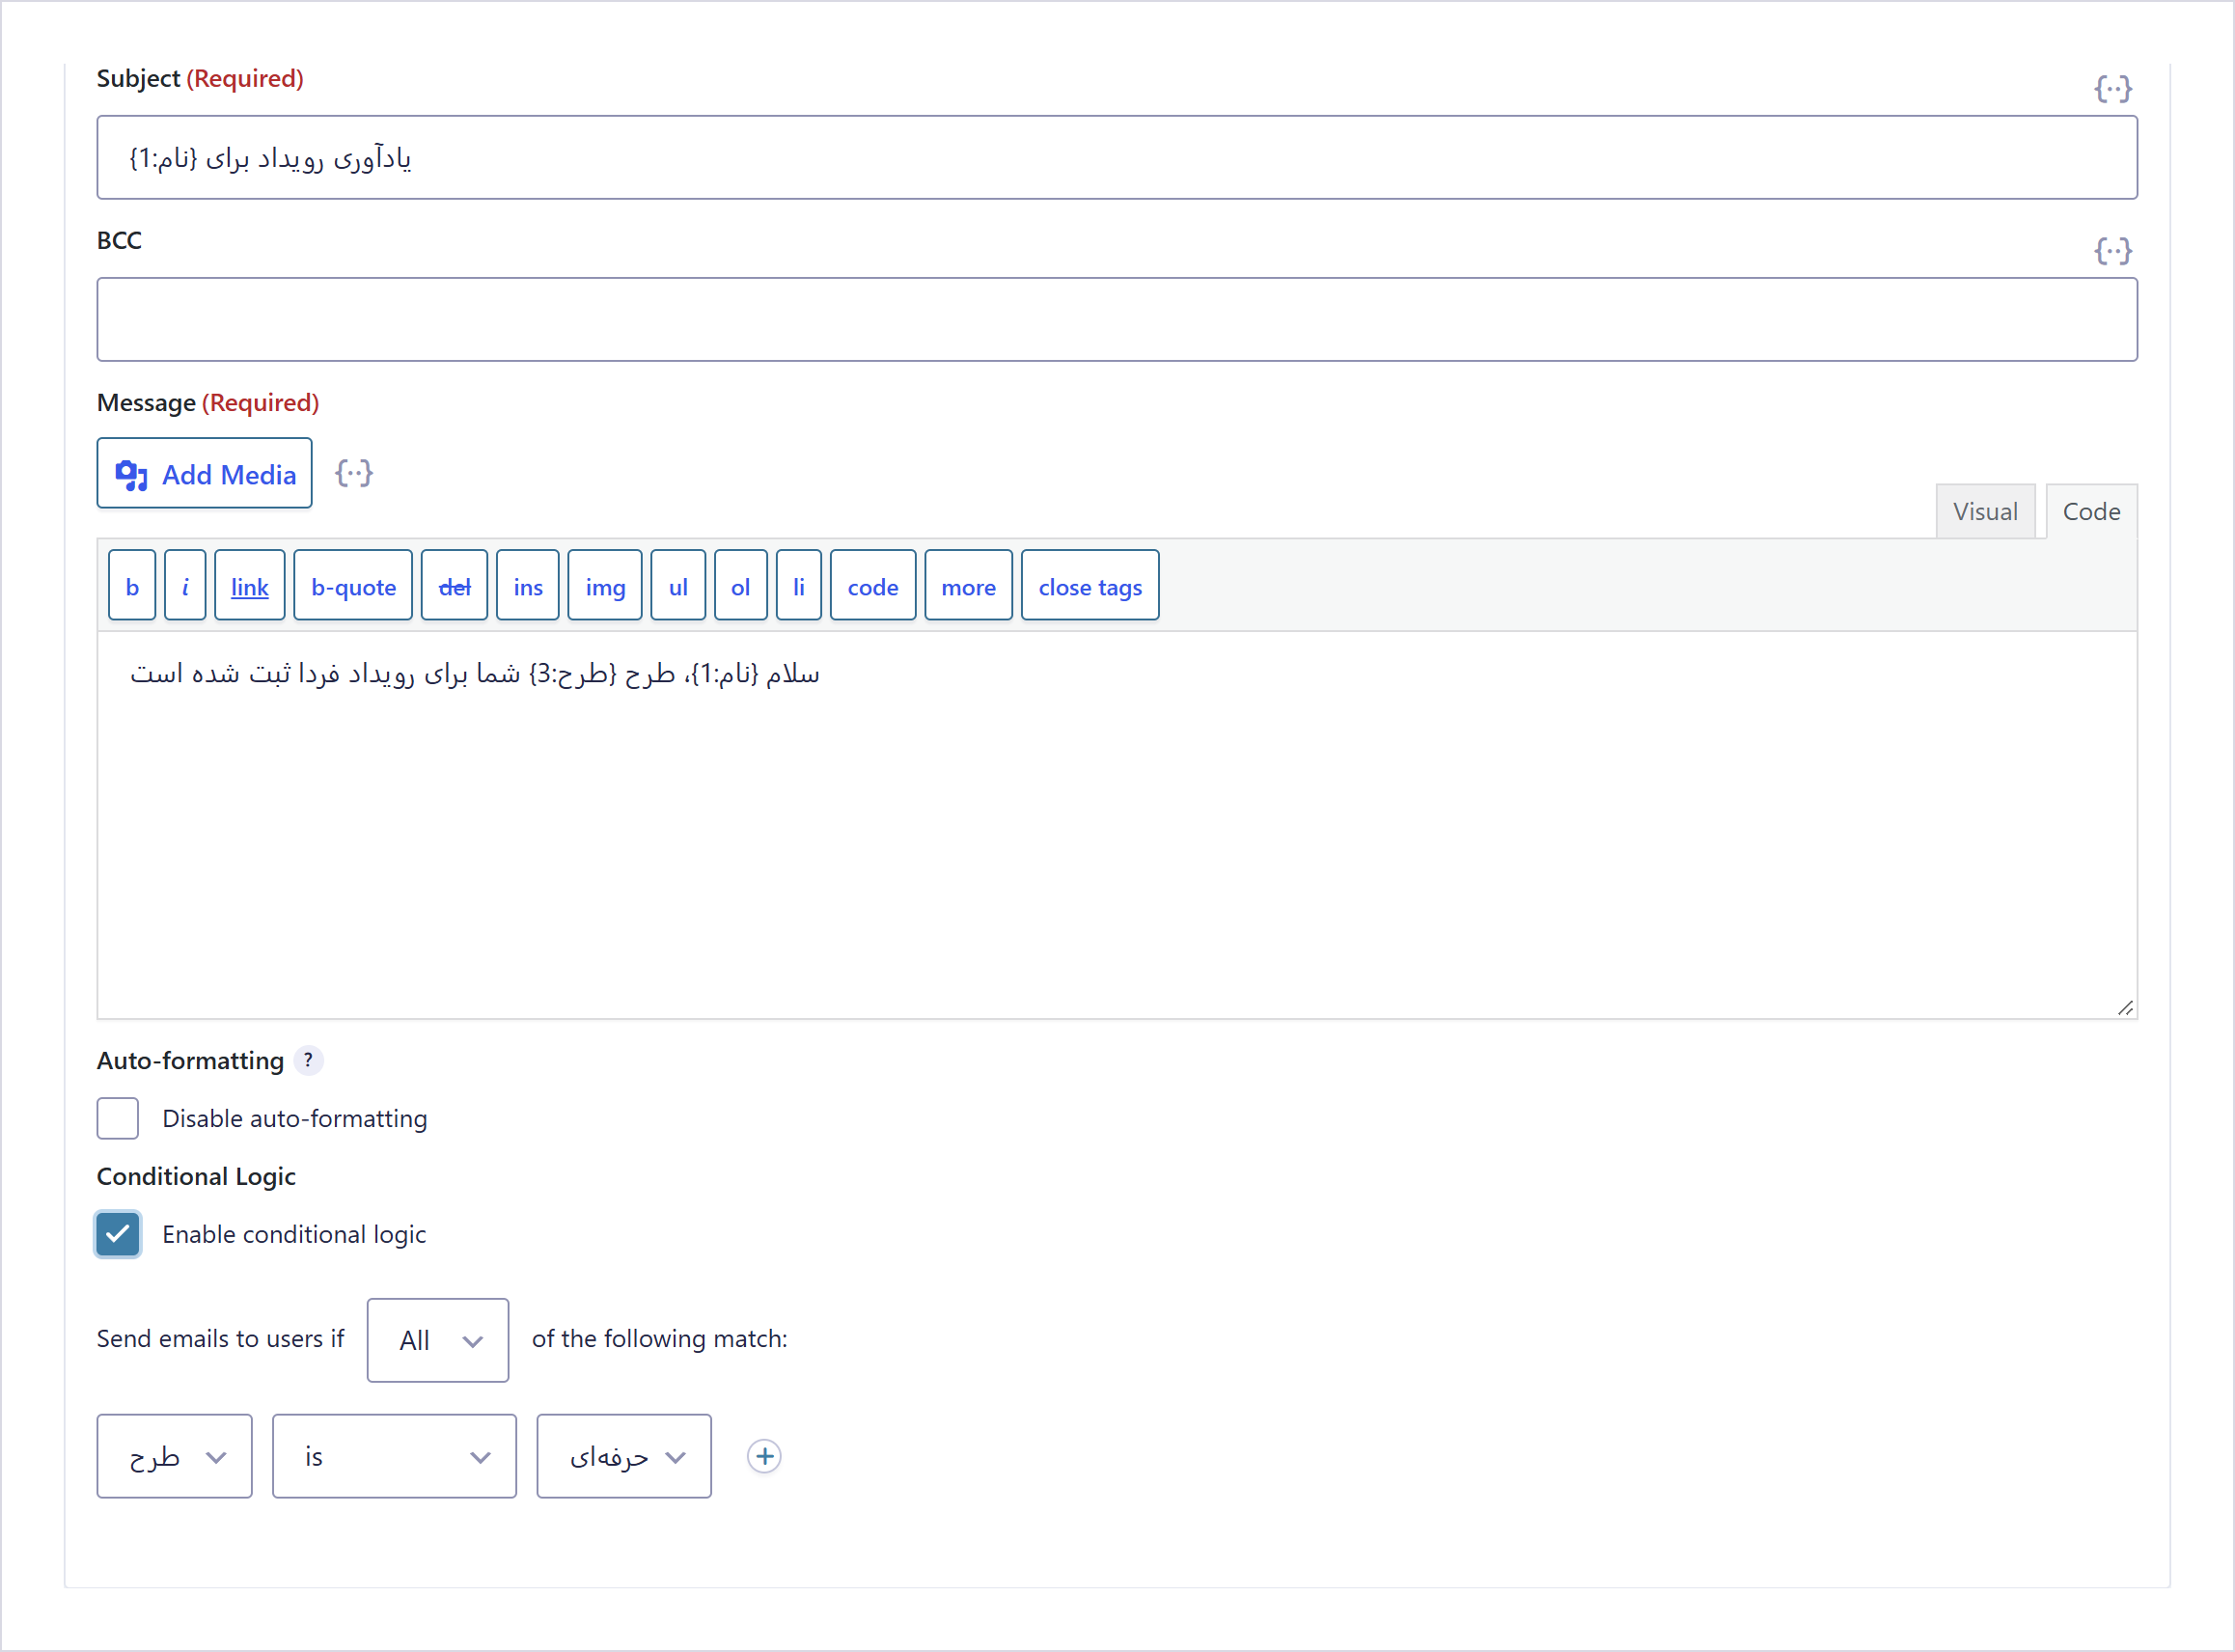Insert a link tag
The height and width of the screenshot is (1652, 2235).
[250, 586]
